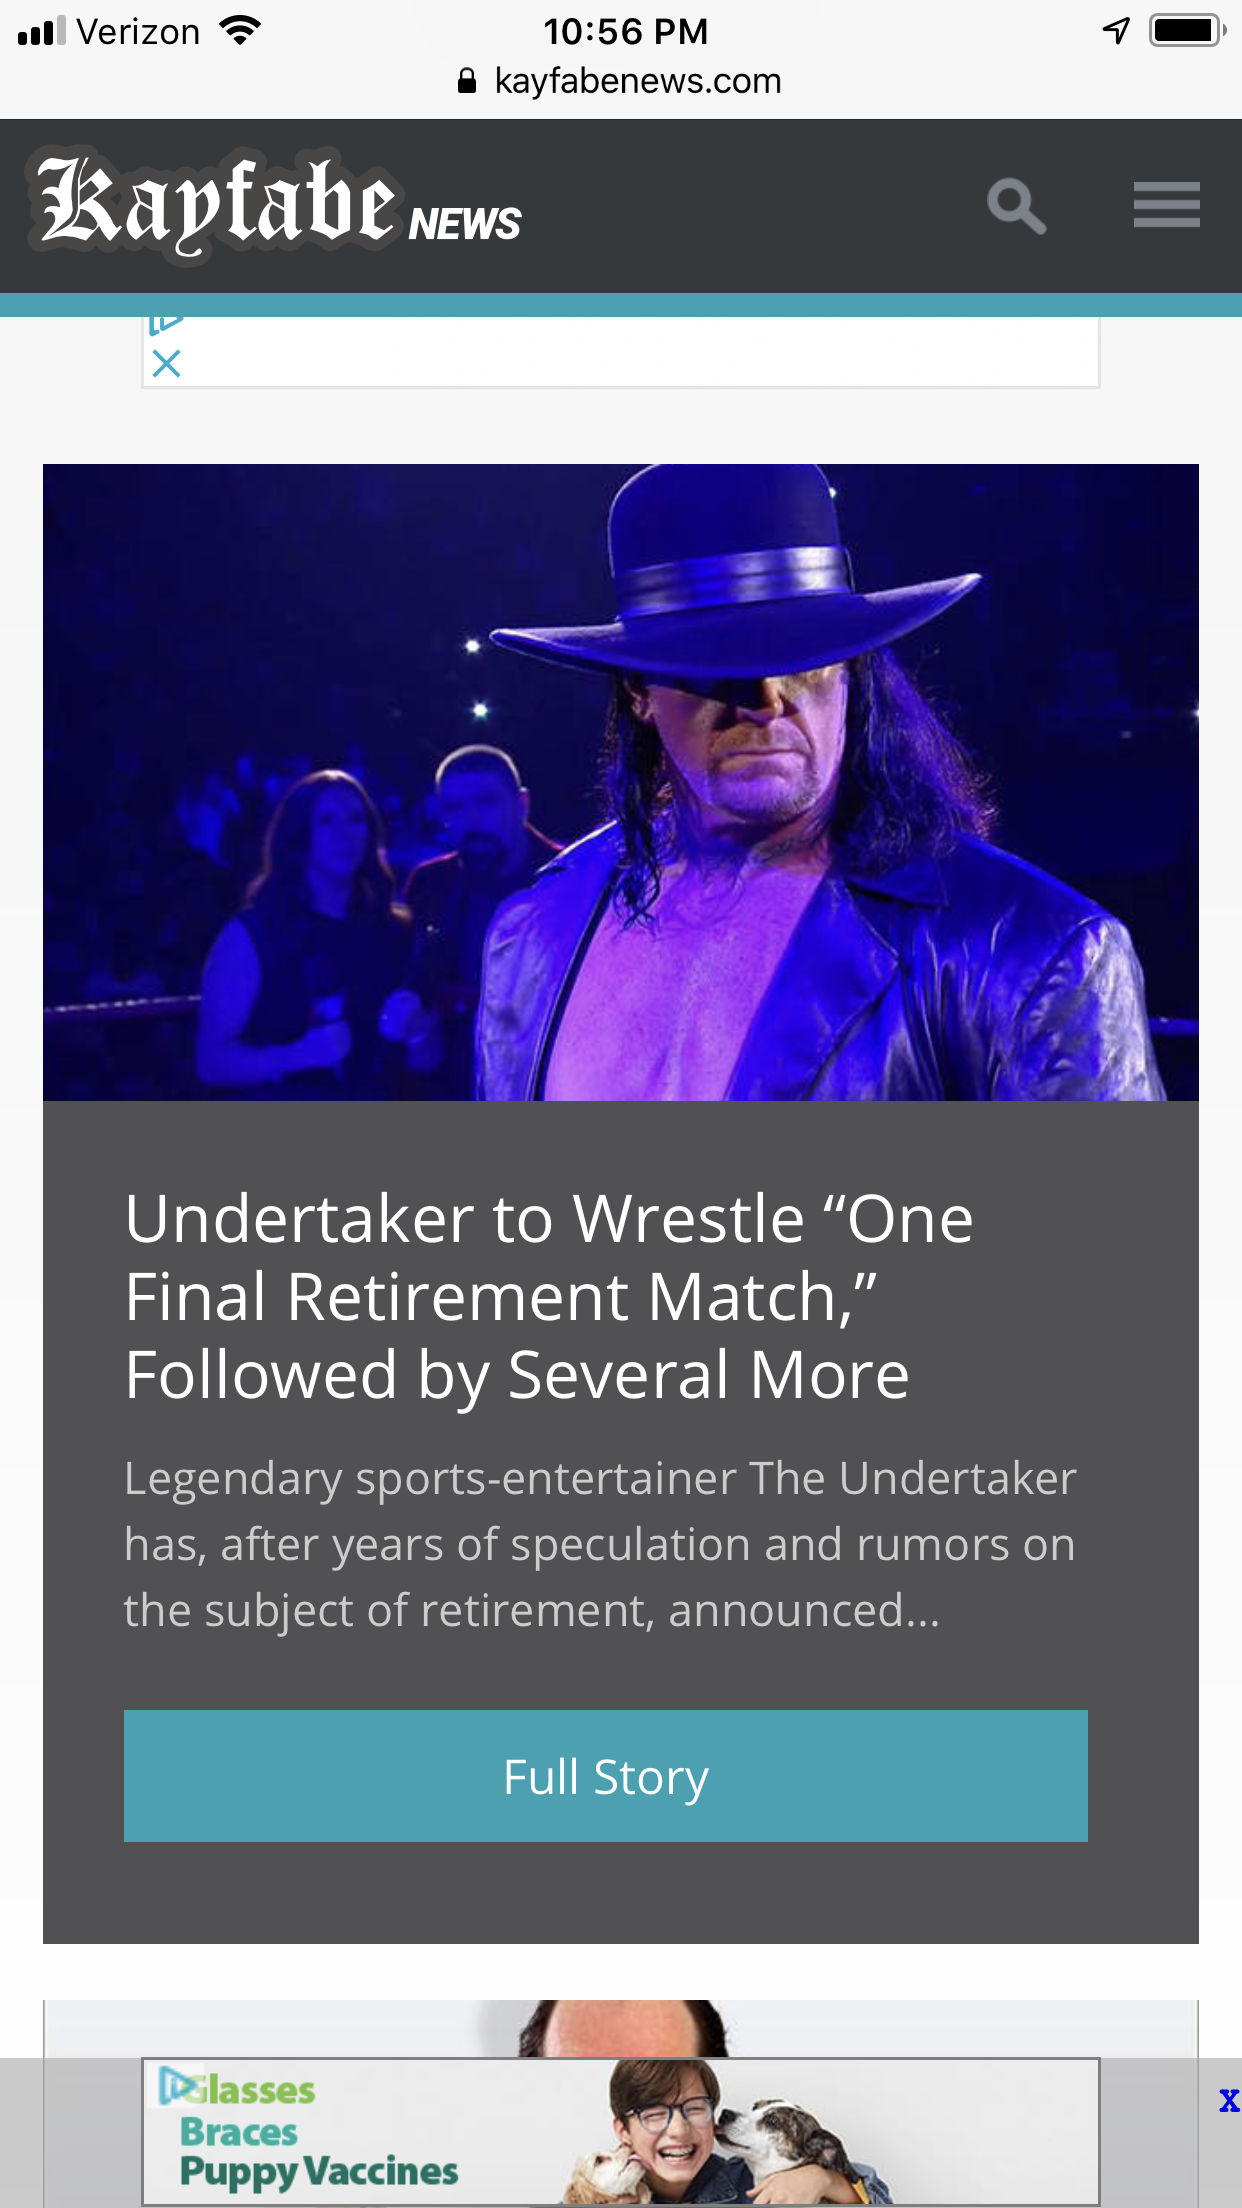Tap the 10:56 PM clock
Screen dimensions: 1242x2208
pos(625,32)
